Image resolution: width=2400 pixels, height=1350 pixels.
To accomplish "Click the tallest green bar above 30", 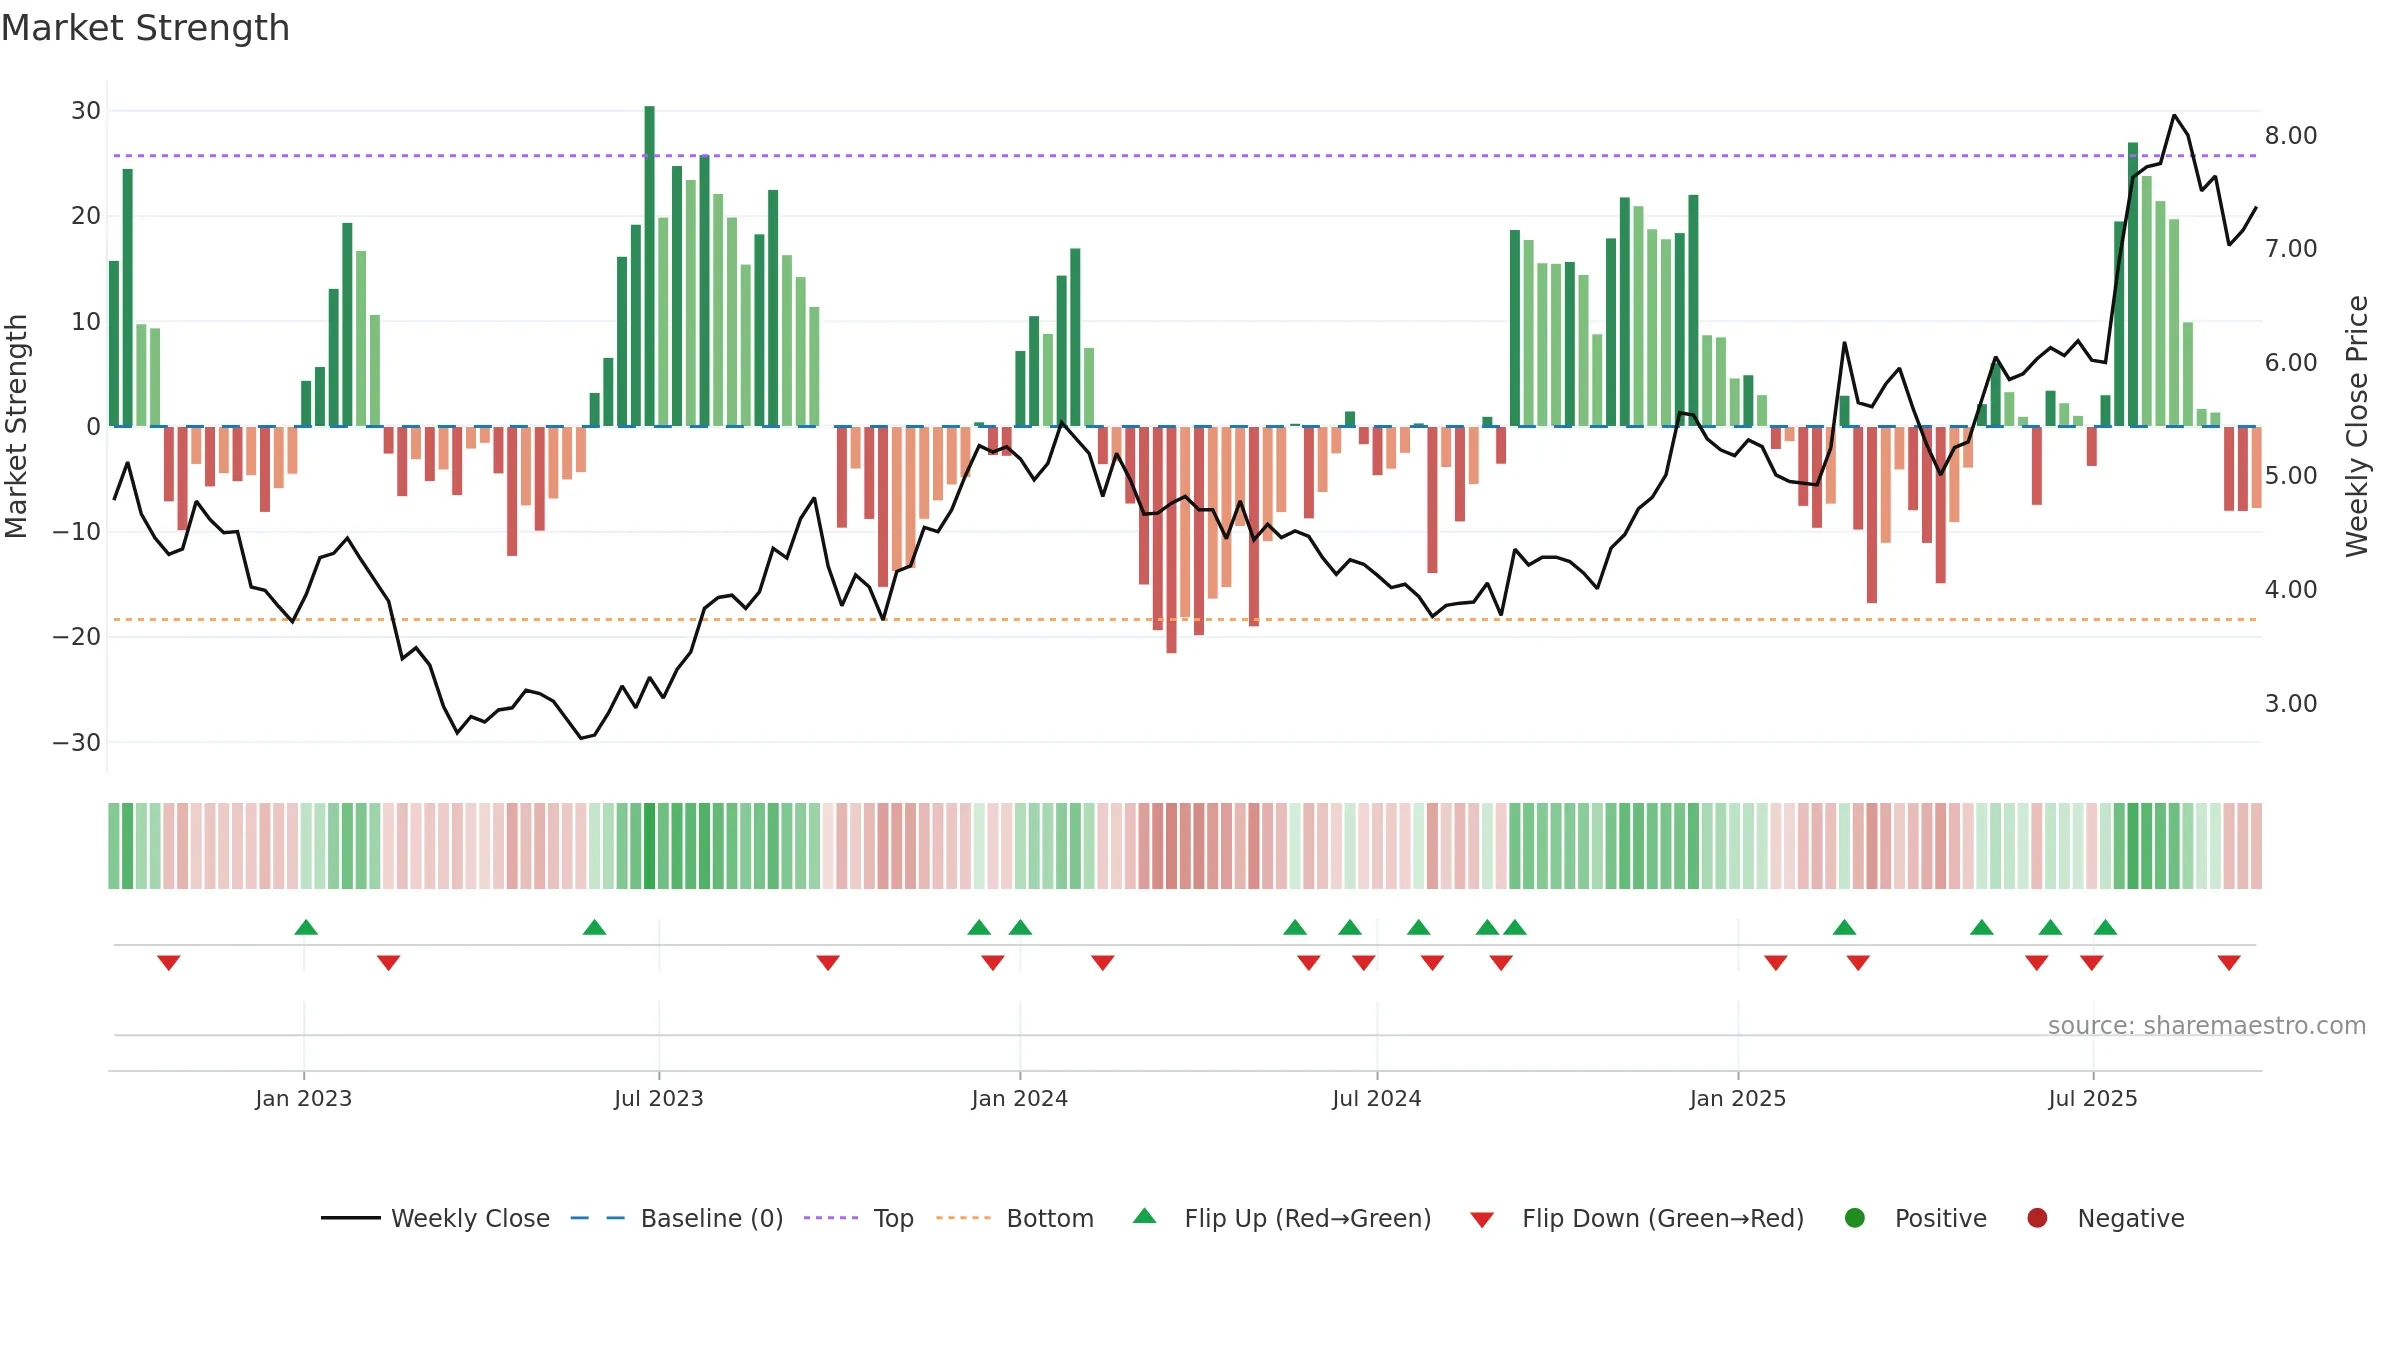I will click(650, 266).
